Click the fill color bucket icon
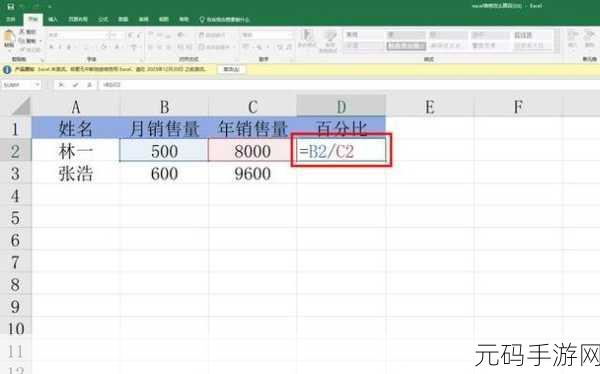 click(x=104, y=47)
